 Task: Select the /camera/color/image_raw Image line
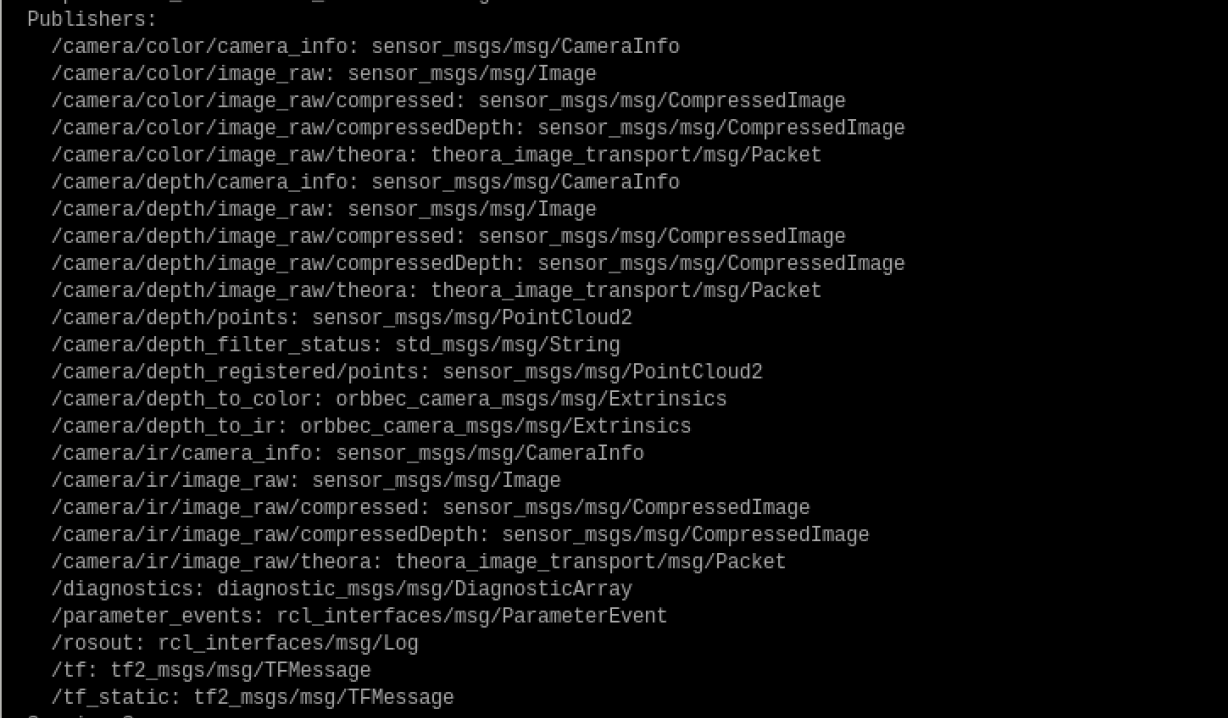pyautogui.click(x=323, y=73)
